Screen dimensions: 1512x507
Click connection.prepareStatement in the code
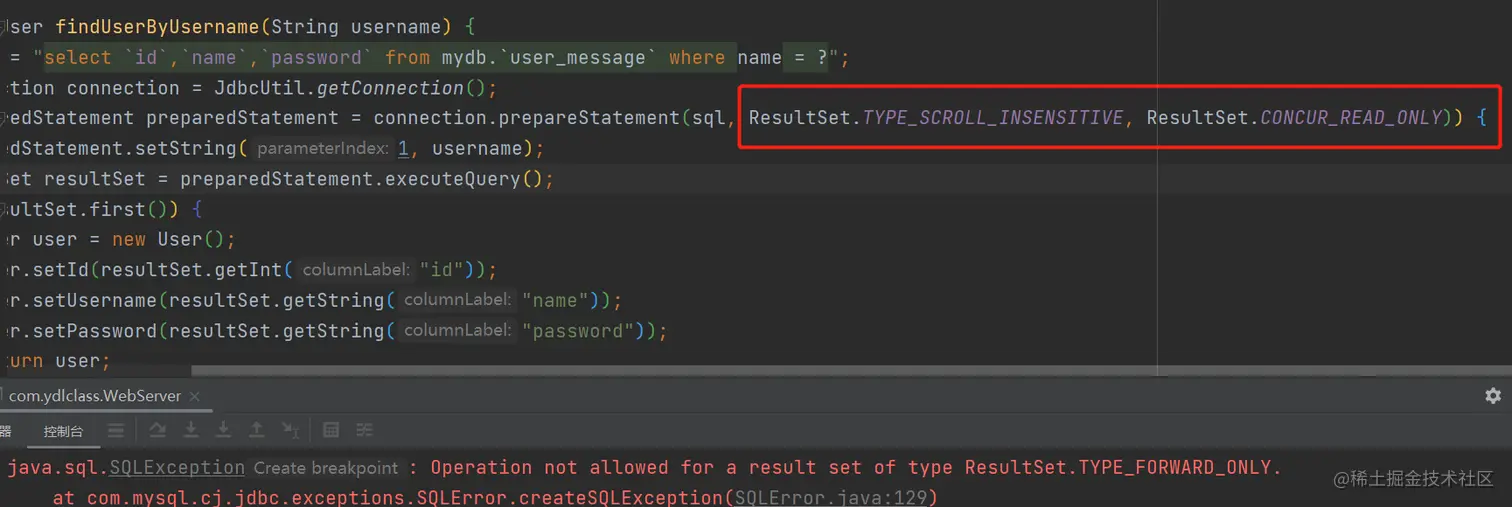pos(527,118)
